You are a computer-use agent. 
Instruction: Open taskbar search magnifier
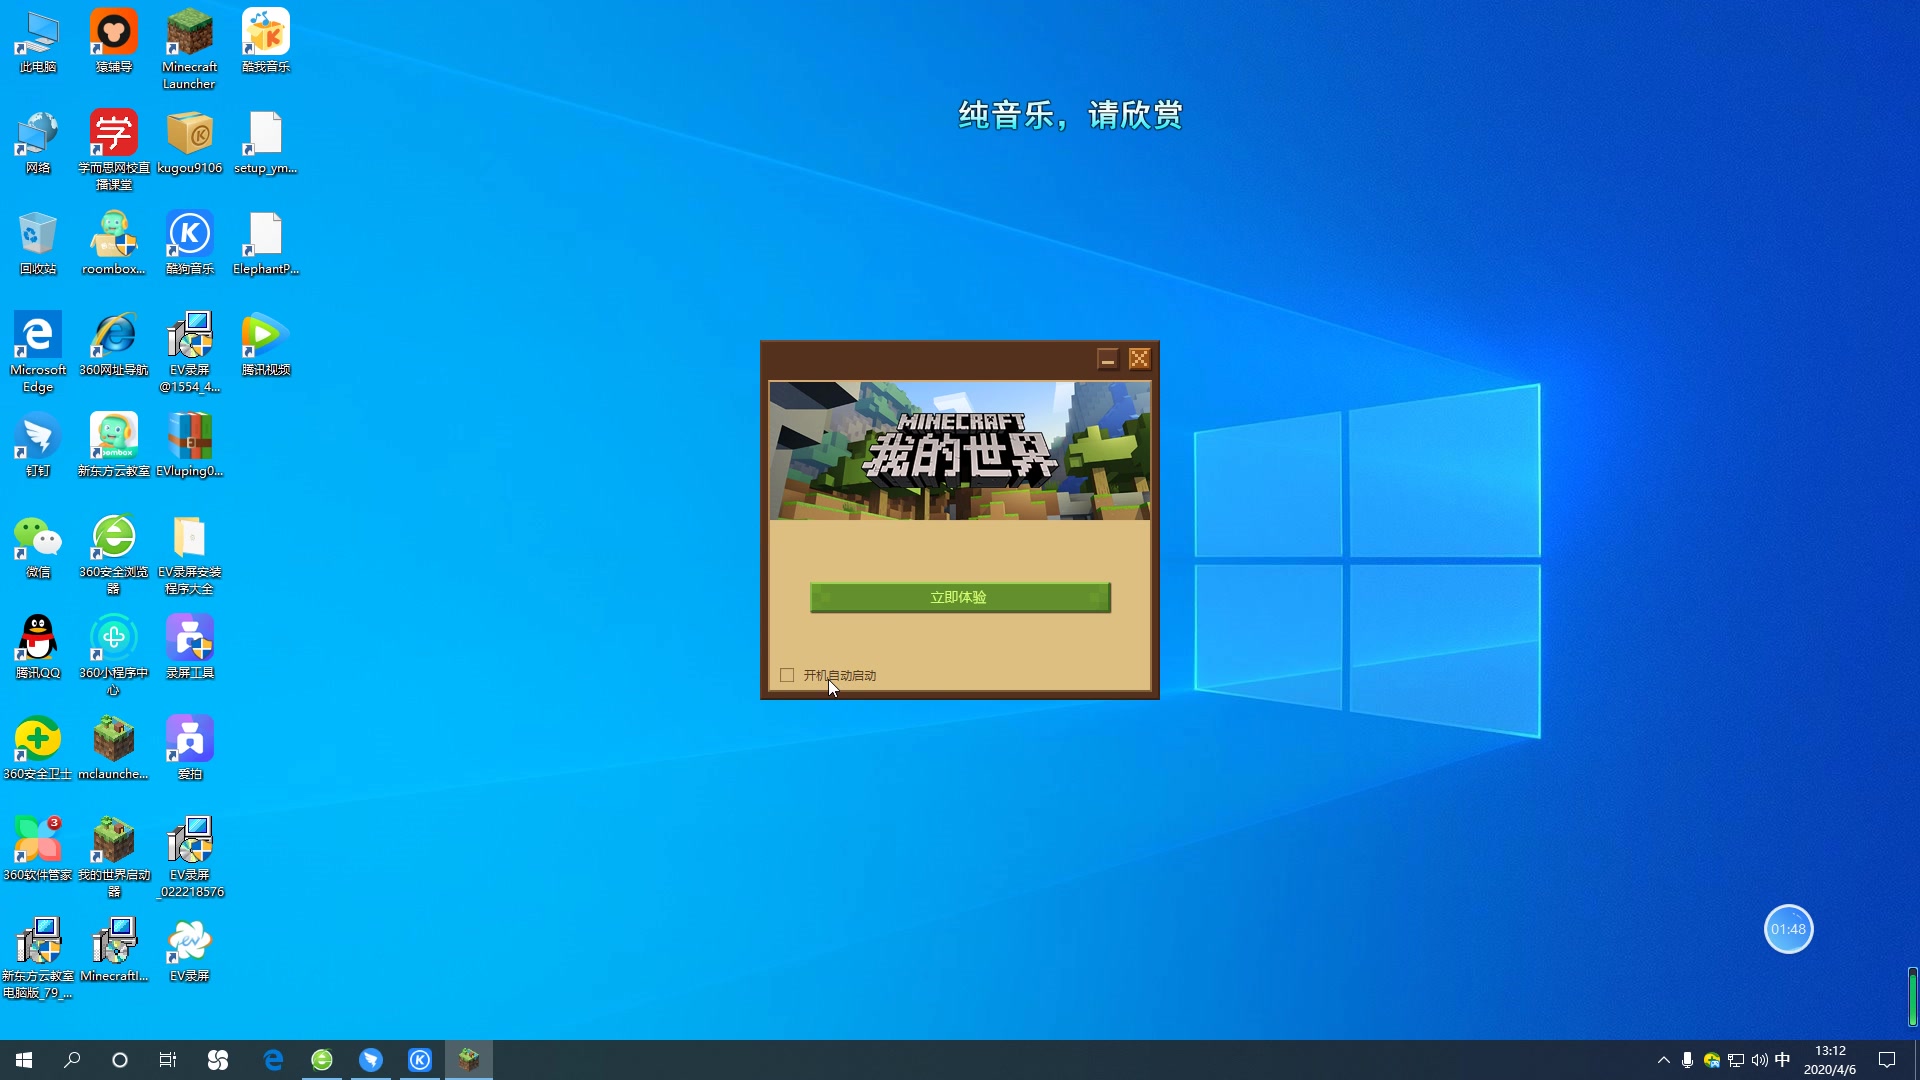pos(72,1060)
